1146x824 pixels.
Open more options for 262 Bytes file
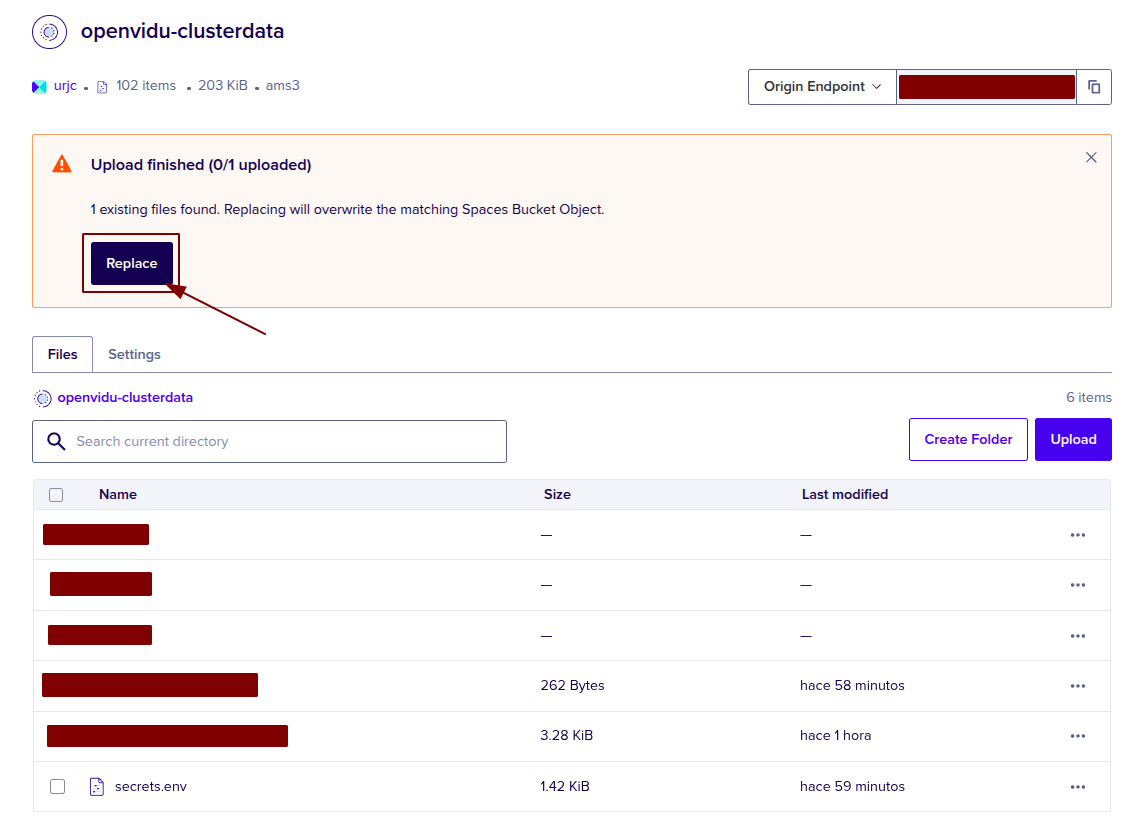[1077, 686]
